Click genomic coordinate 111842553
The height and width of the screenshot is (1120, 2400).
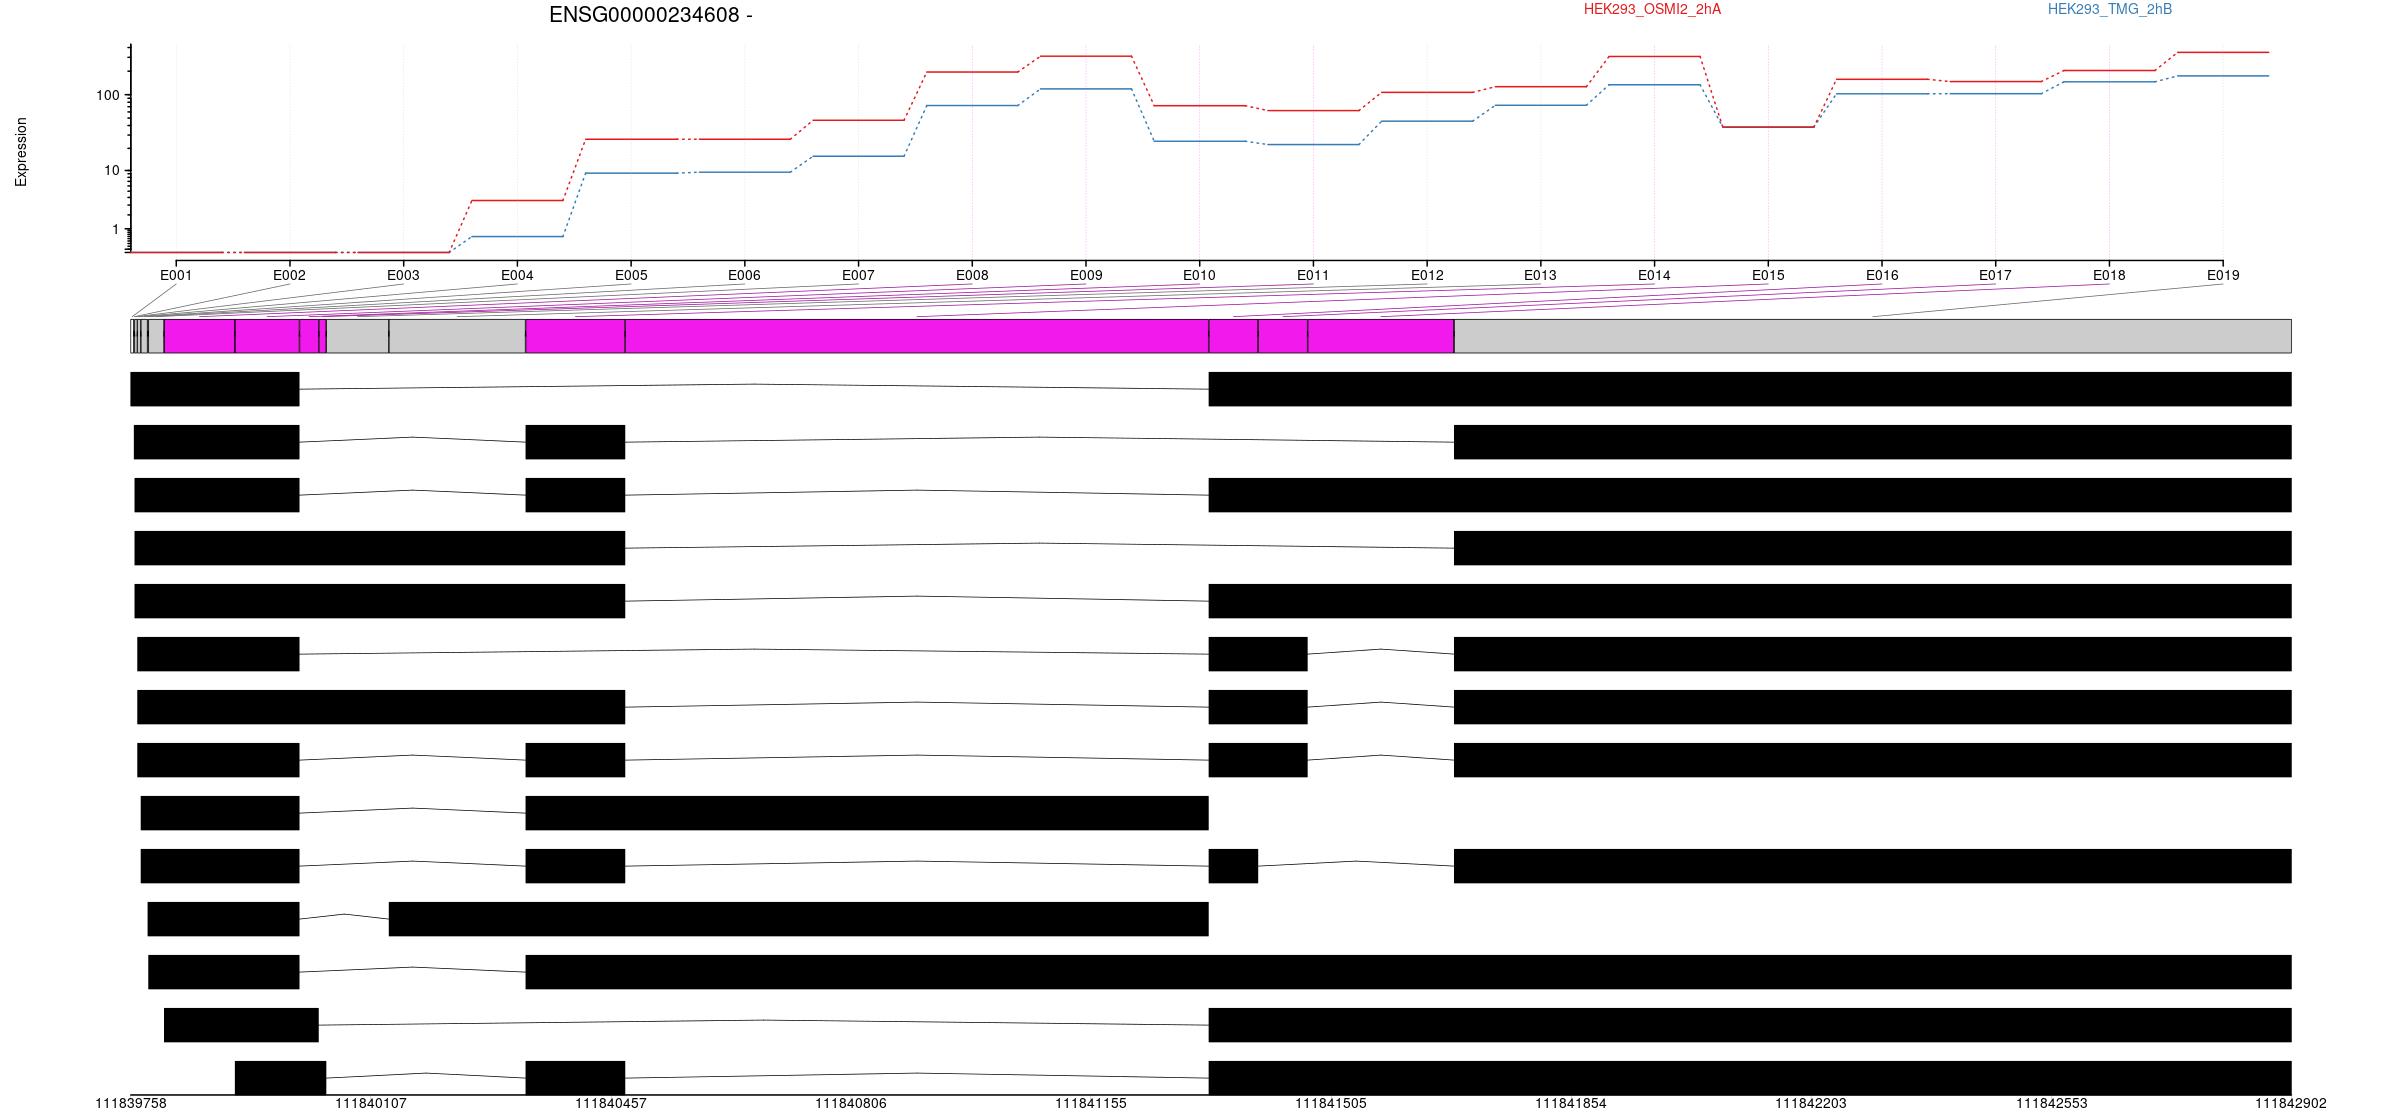tap(2052, 1104)
